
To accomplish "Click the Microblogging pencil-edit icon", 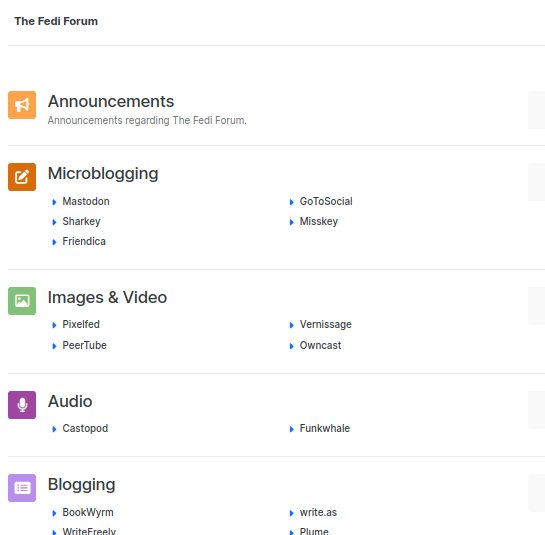I will tap(22, 177).
